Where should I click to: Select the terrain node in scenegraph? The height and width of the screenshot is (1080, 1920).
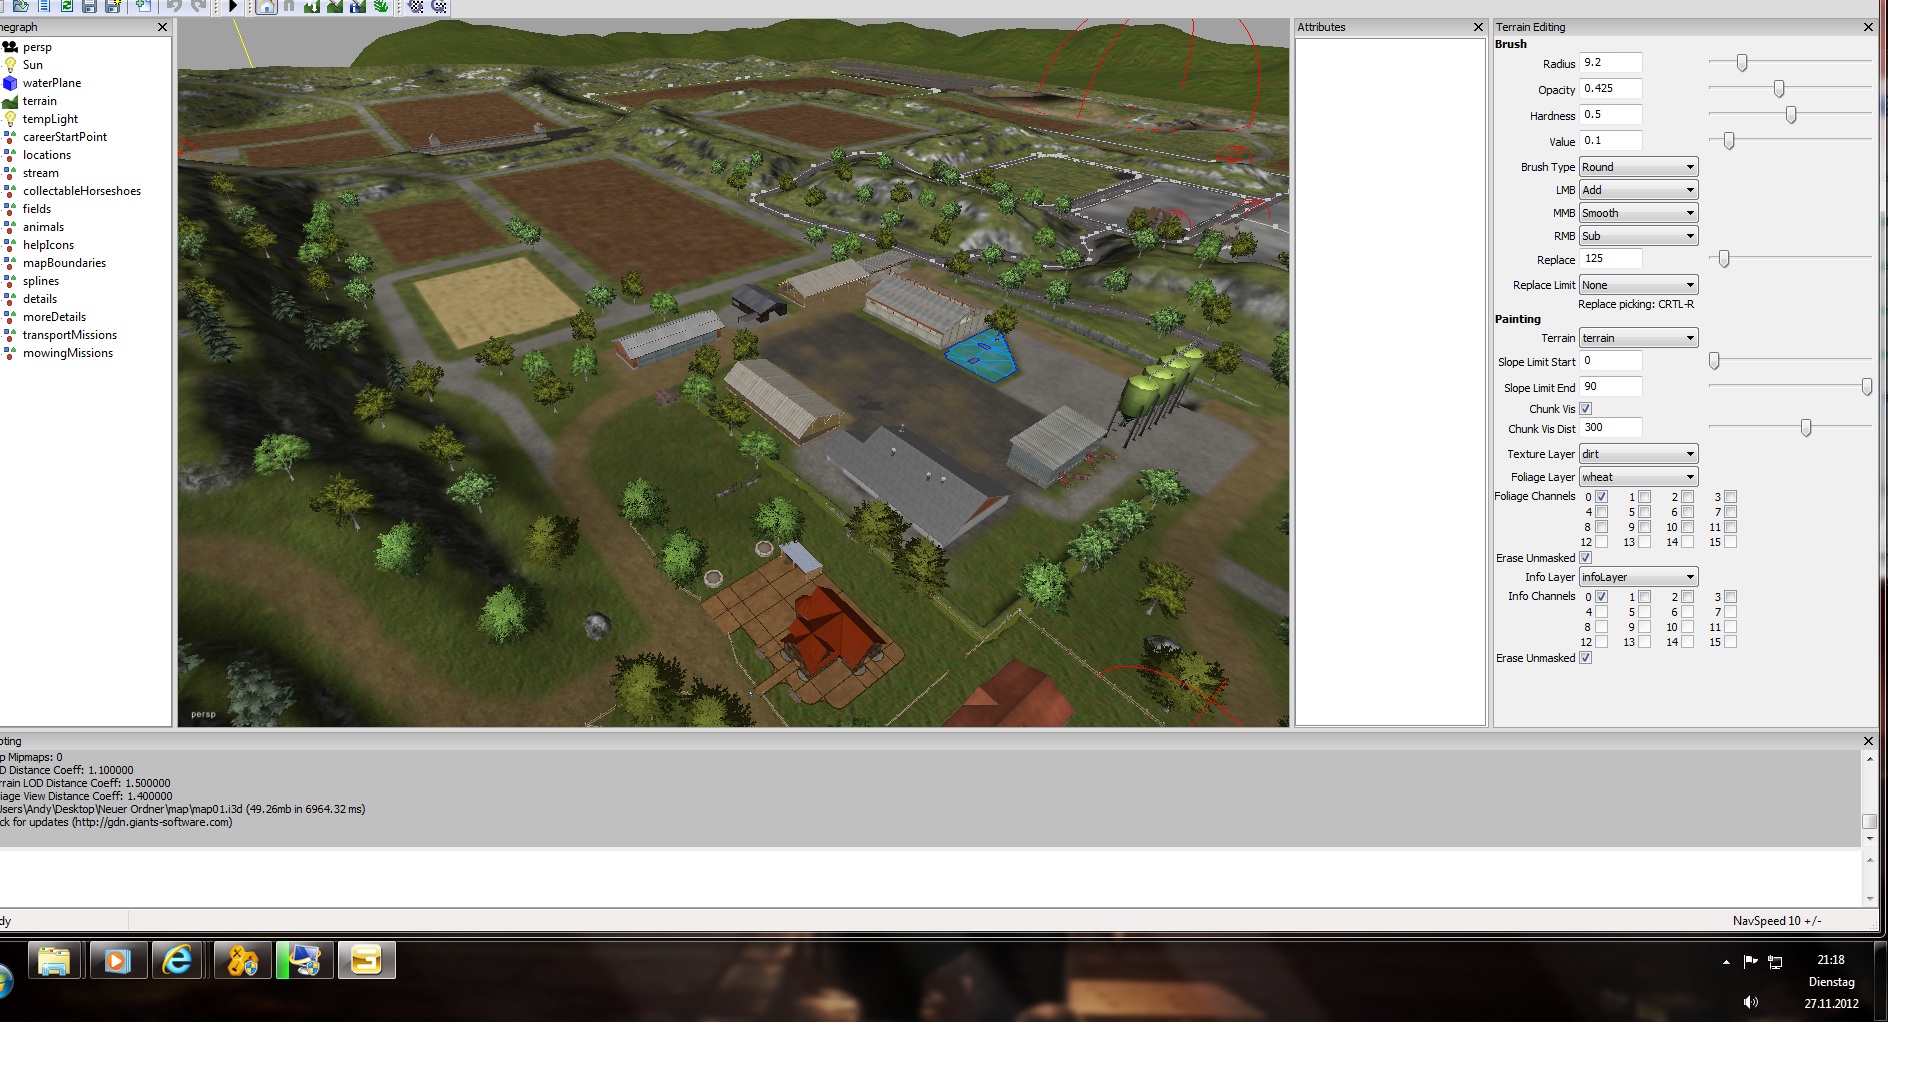coord(40,101)
